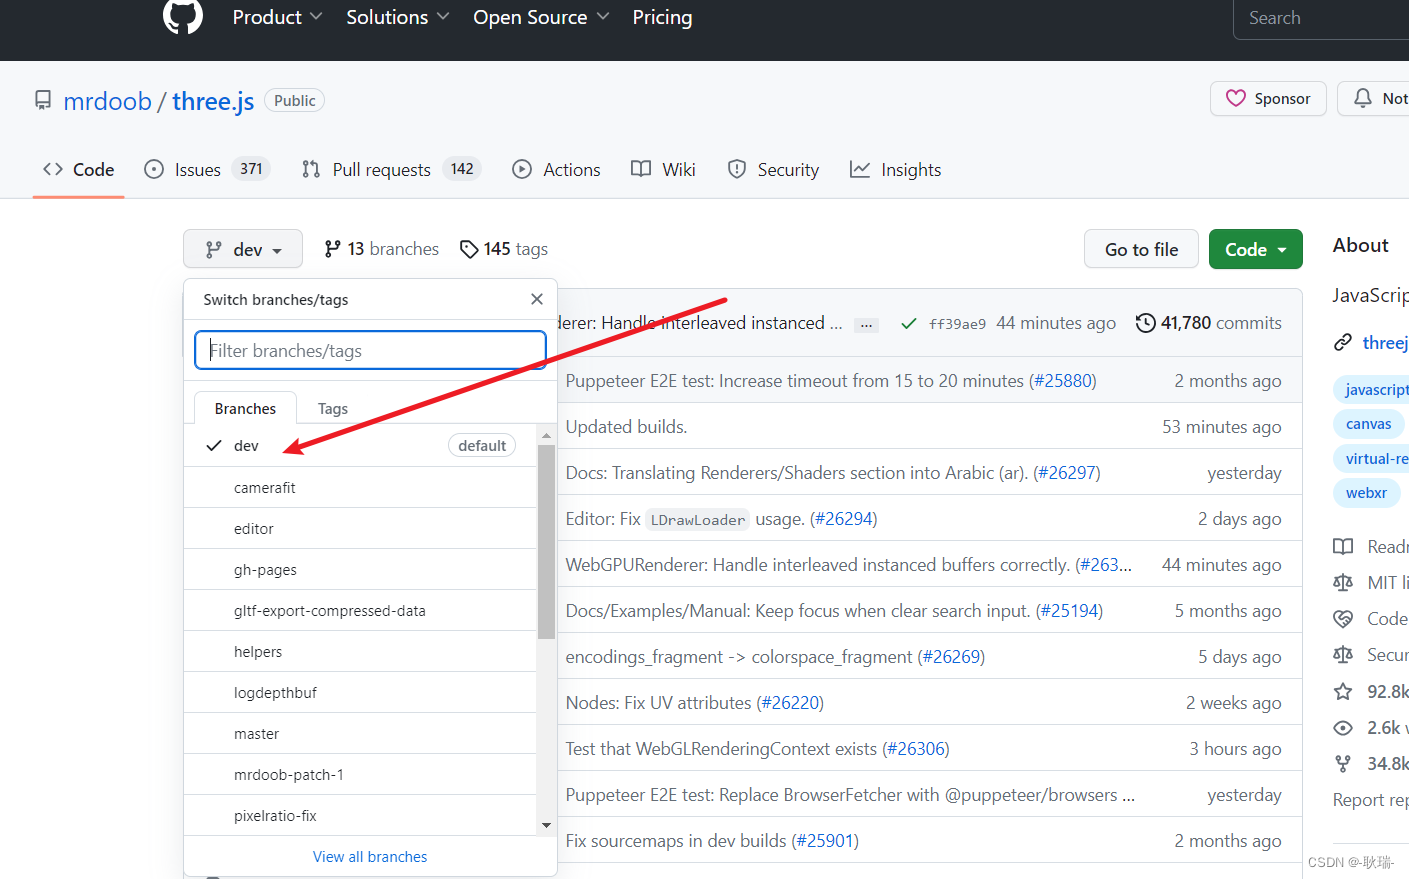Select the master branch
The image size is (1409, 879).
coord(360,733)
